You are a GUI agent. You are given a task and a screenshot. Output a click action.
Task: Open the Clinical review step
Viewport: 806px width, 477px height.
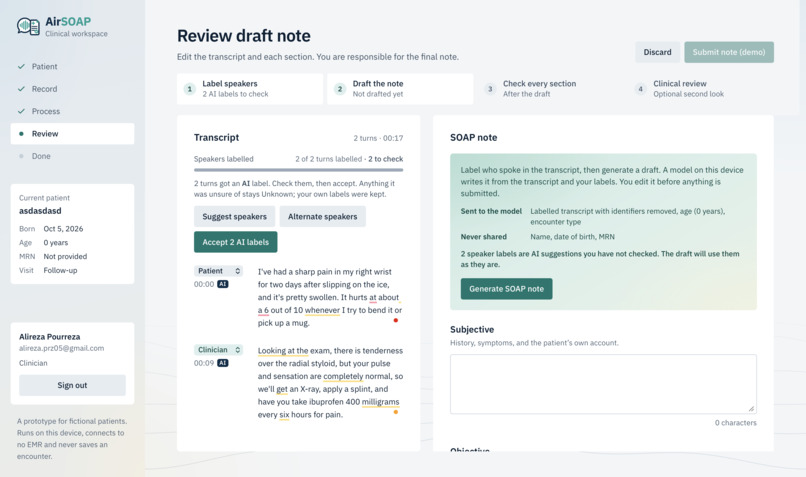(701, 89)
